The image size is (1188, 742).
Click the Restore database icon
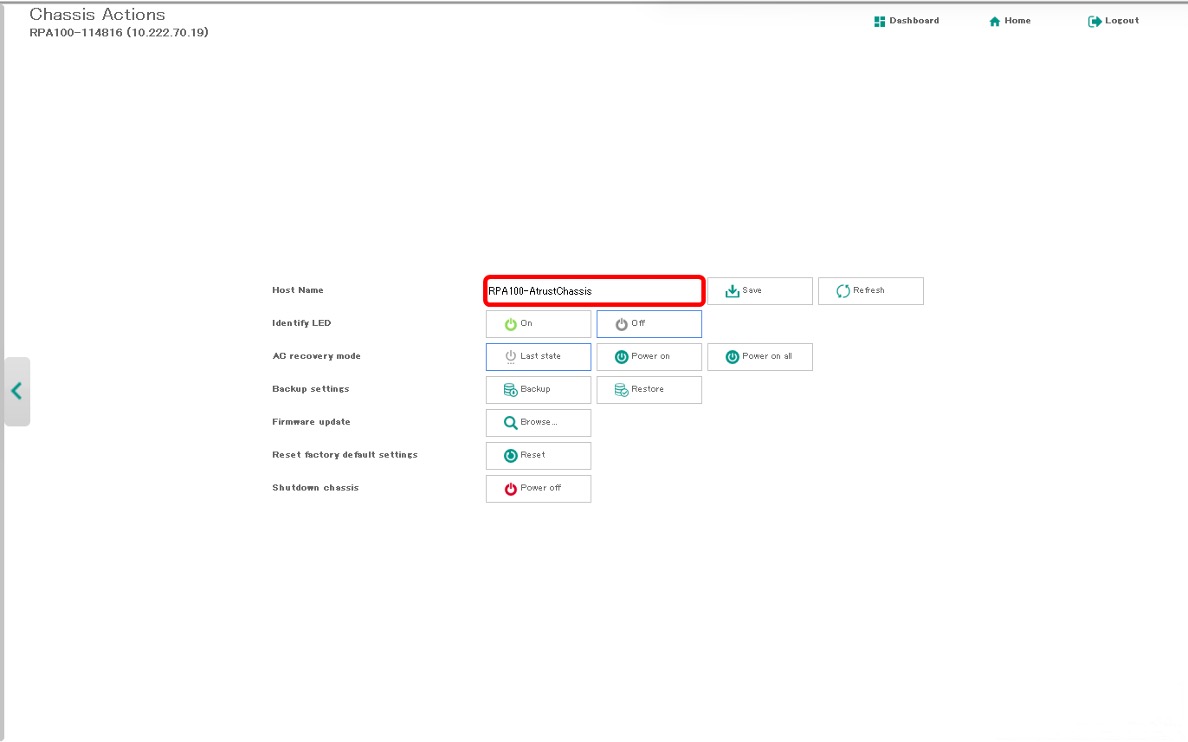[621, 389]
